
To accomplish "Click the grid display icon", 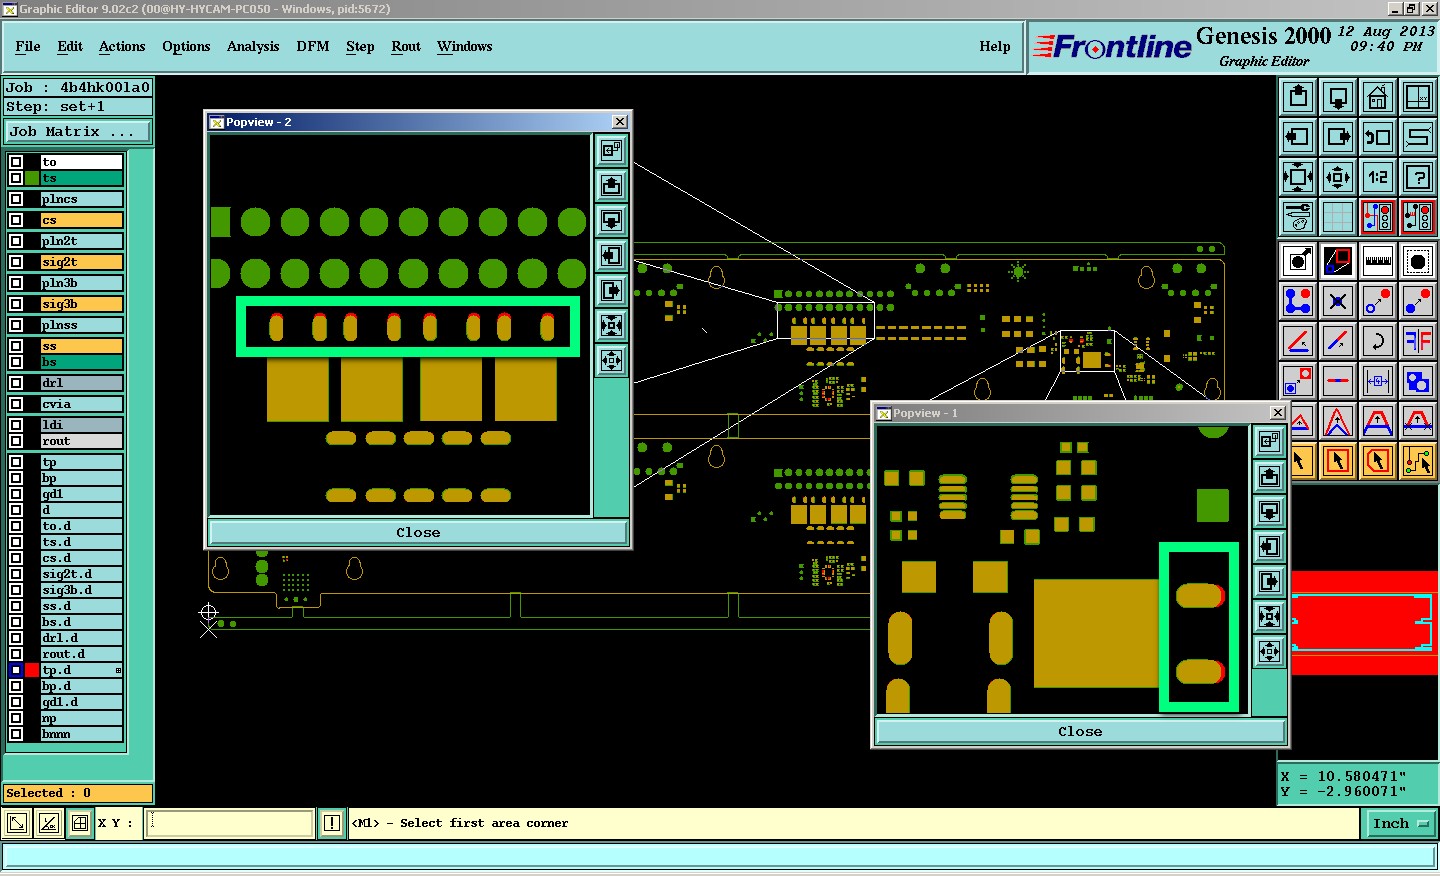I will pyautogui.click(x=1337, y=217).
